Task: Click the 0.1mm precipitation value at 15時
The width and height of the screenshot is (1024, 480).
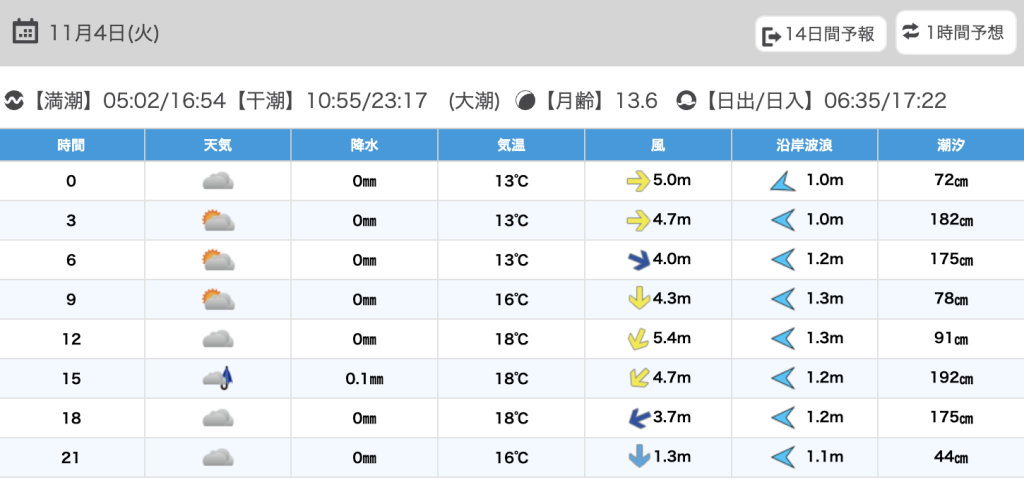Action: (x=364, y=378)
